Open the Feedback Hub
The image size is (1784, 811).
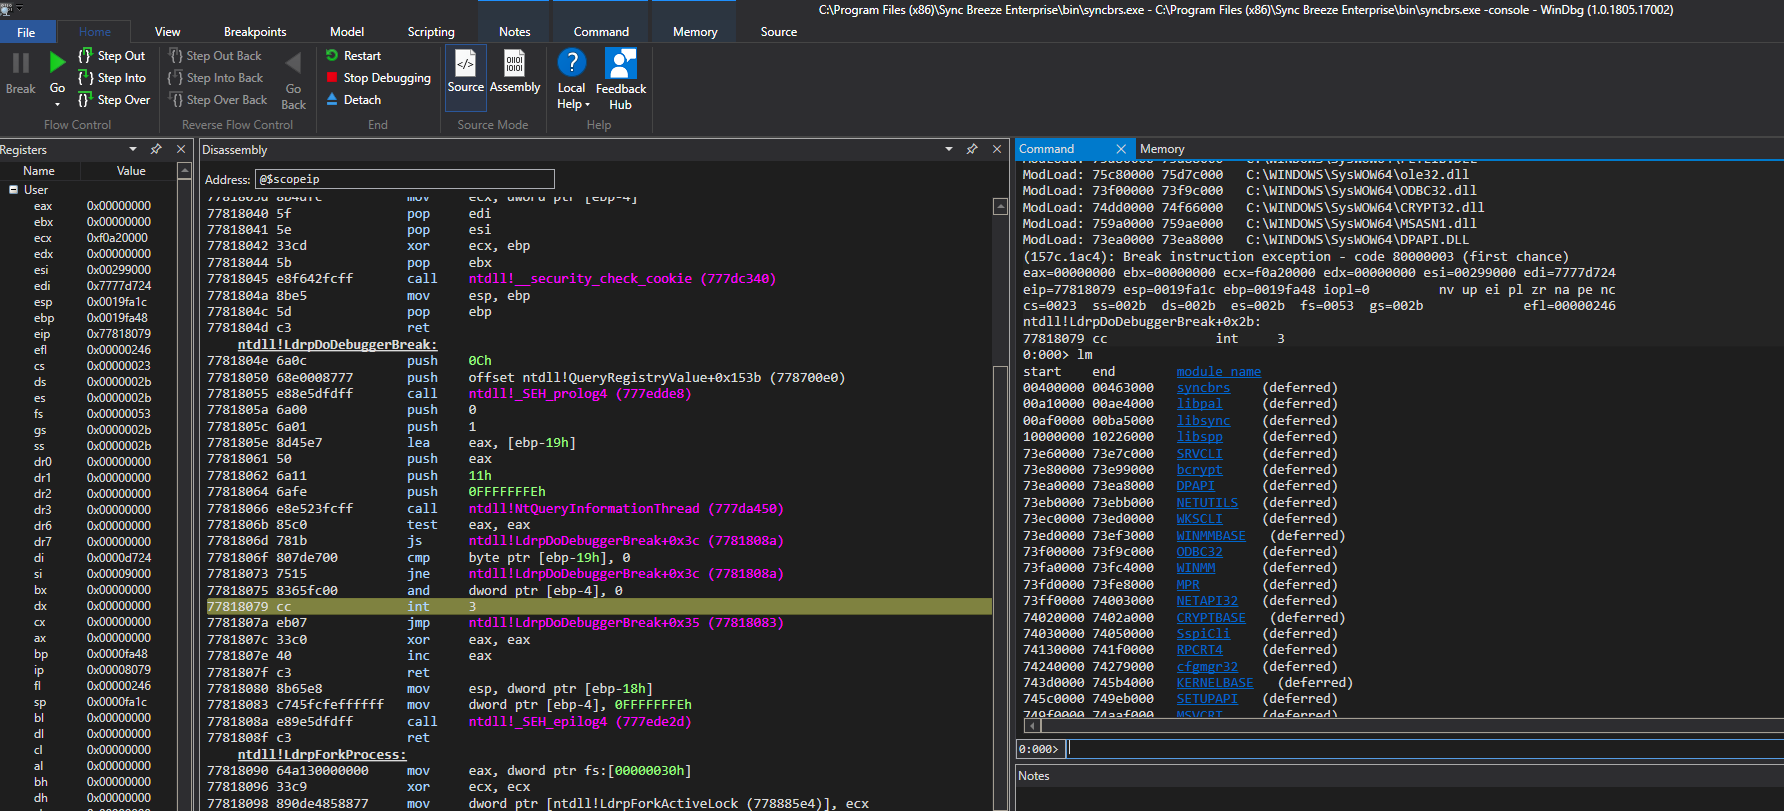pyautogui.click(x=621, y=78)
